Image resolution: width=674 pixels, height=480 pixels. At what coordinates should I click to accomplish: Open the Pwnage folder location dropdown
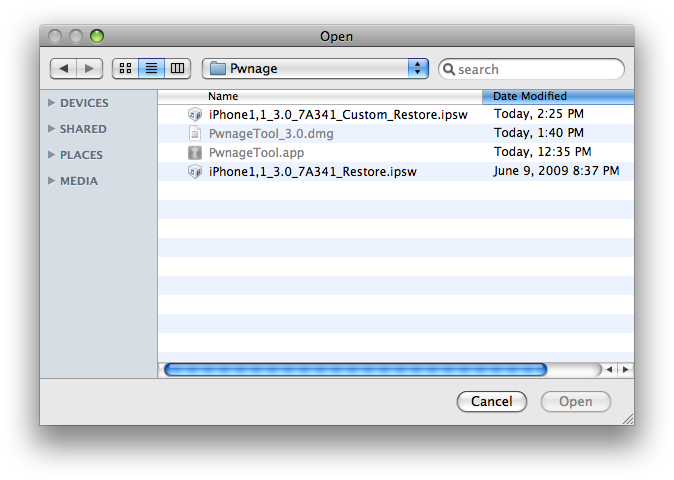(x=315, y=68)
